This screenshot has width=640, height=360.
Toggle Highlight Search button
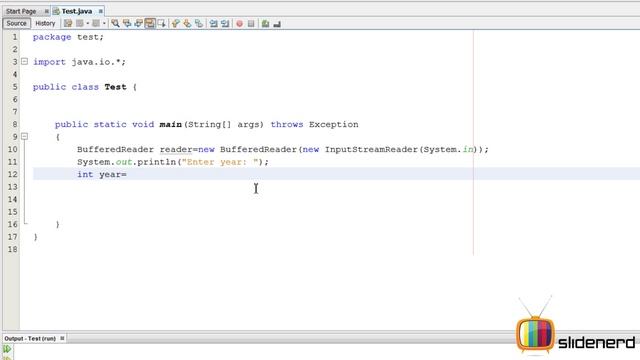[x=150, y=24]
